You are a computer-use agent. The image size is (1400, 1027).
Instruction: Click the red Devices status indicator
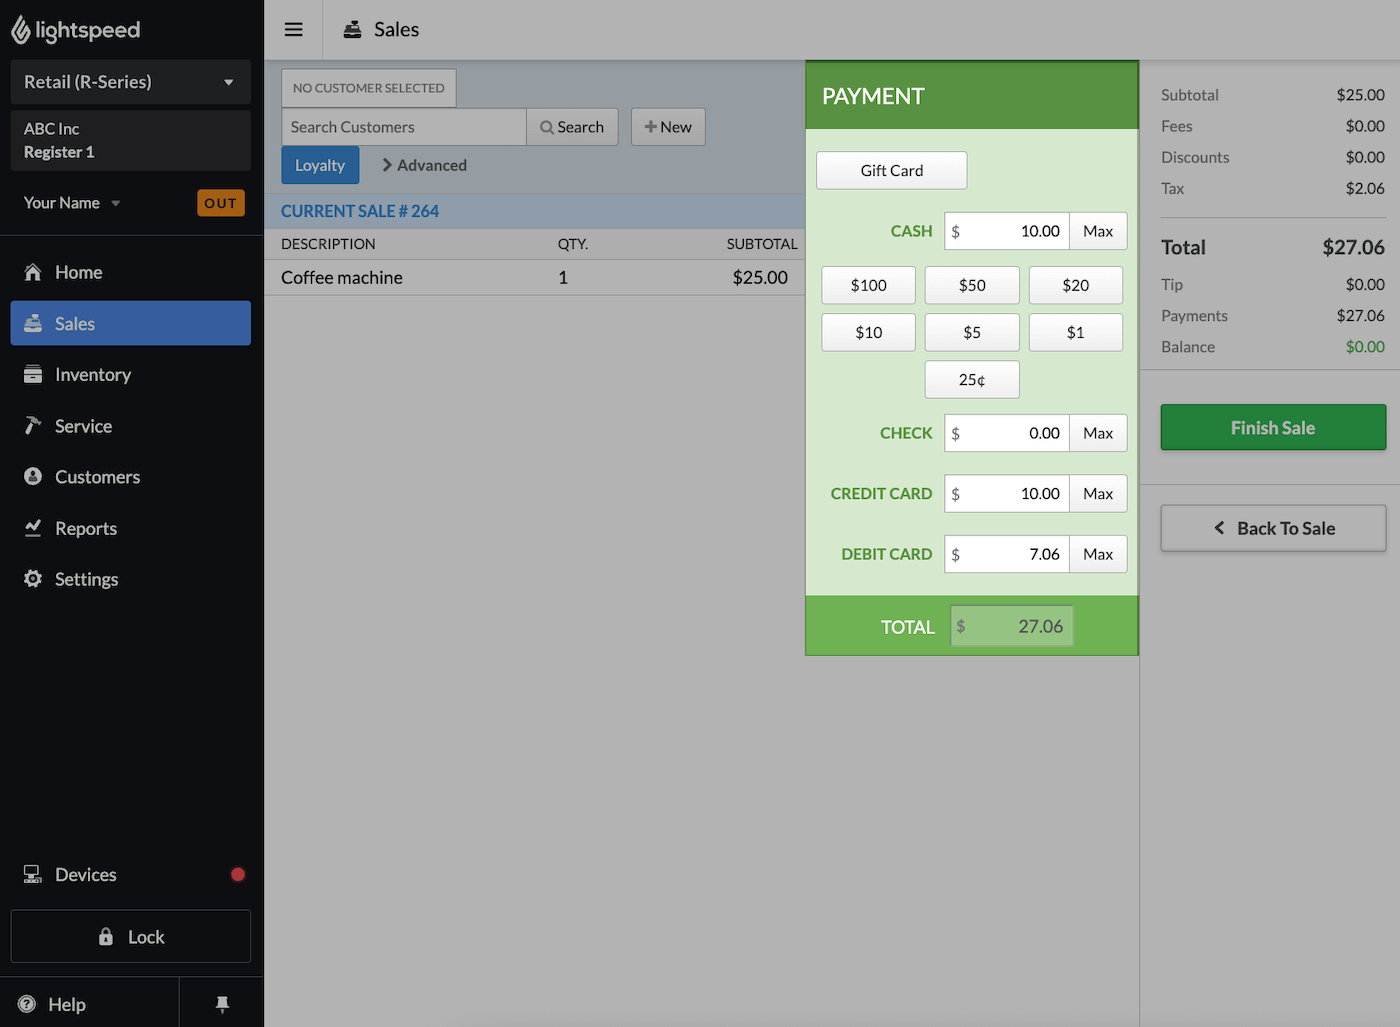[x=238, y=875]
